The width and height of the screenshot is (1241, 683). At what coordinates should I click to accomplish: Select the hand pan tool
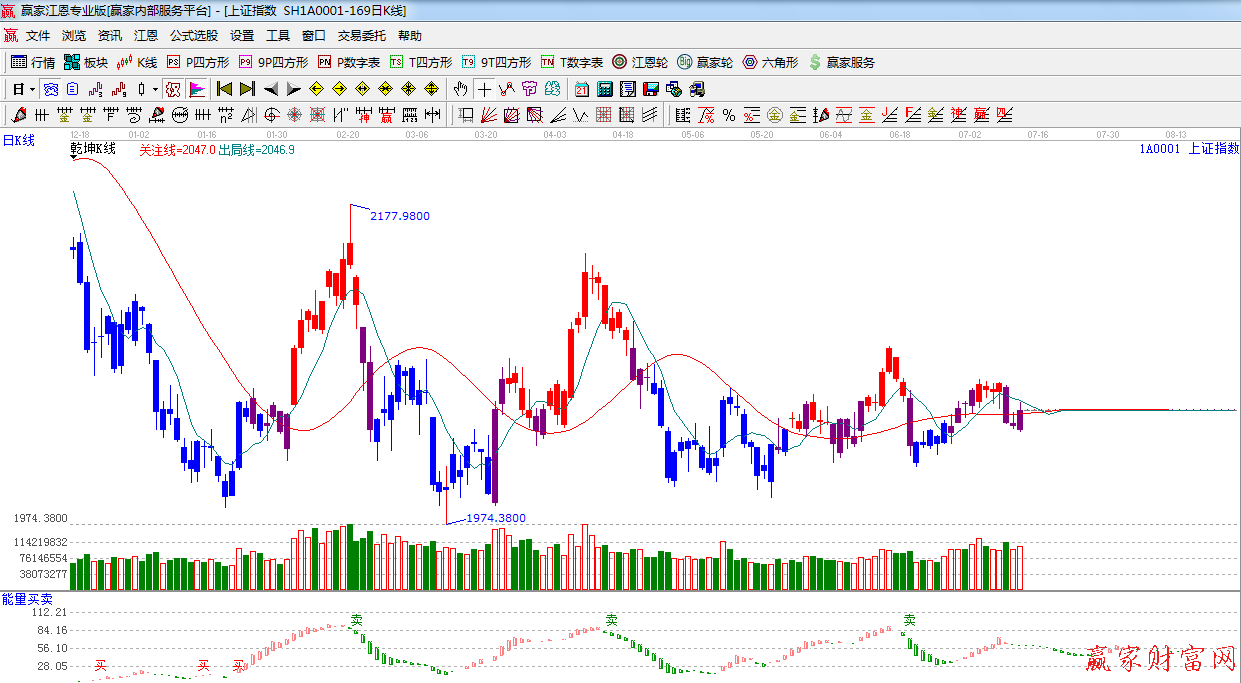click(x=460, y=89)
